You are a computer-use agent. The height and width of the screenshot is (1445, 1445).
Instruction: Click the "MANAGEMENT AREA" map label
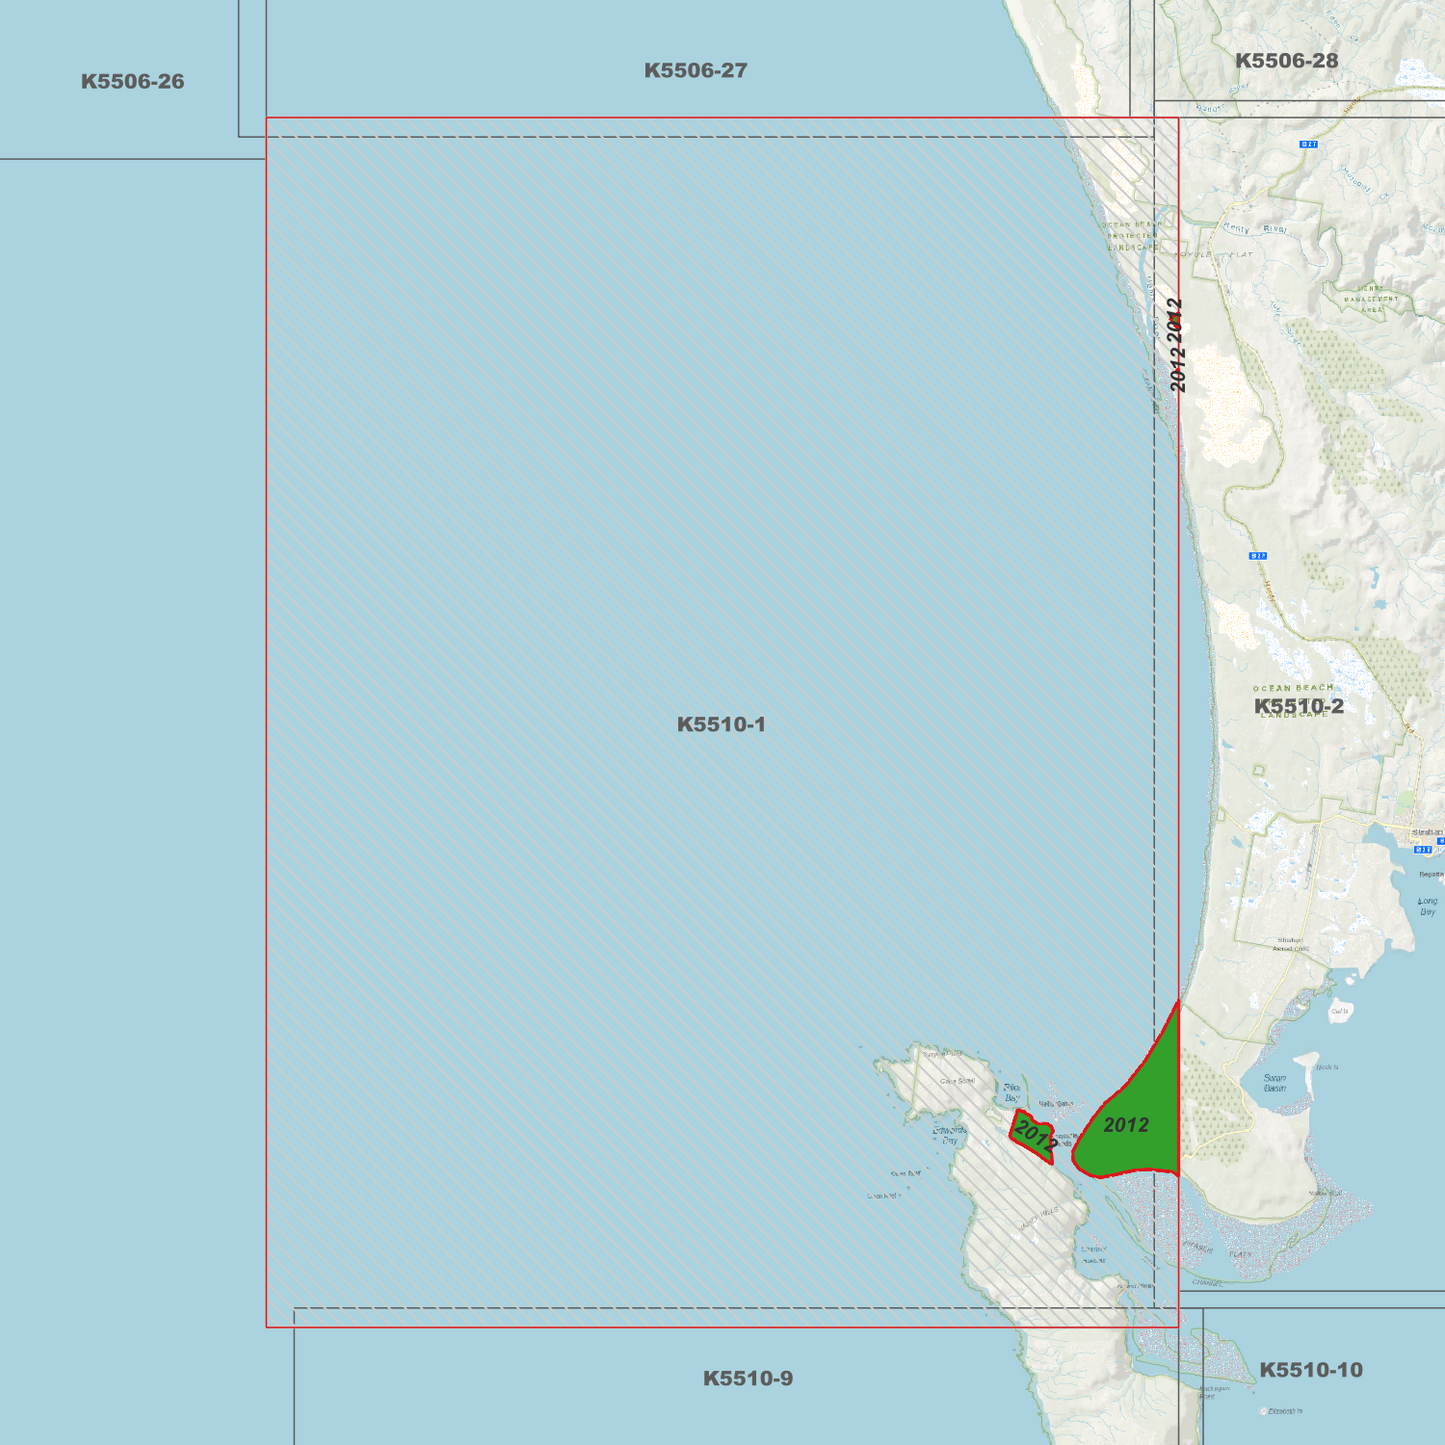coord(1371,304)
